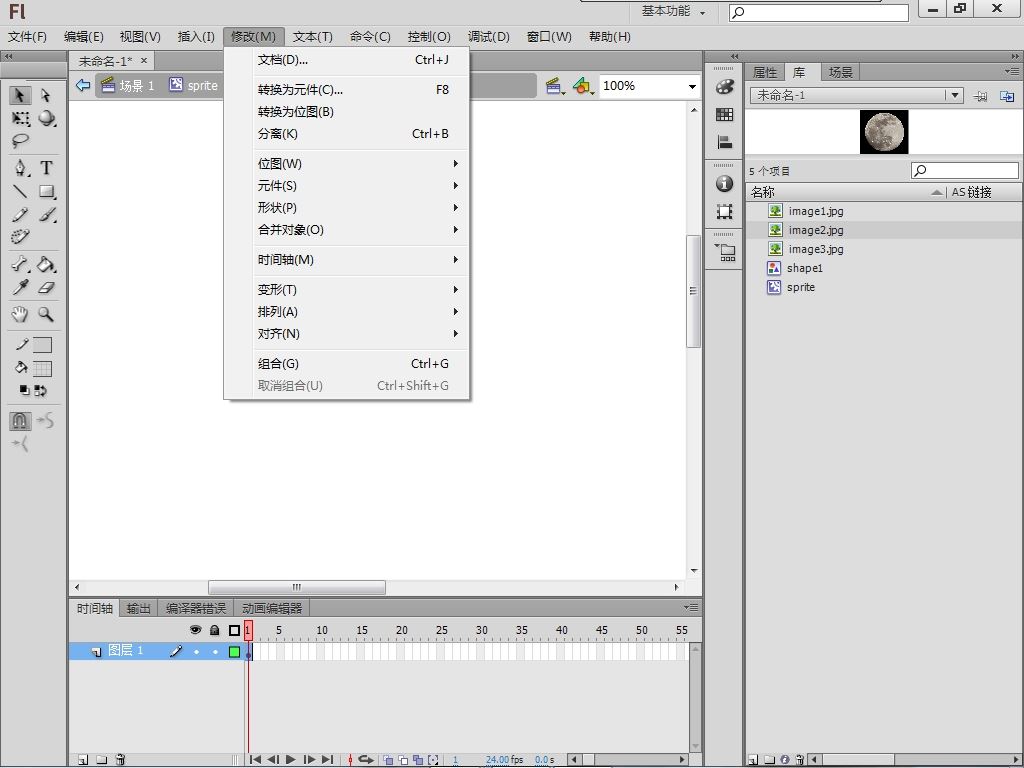Select the Paint Bucket tool

[x=46, y=265]
